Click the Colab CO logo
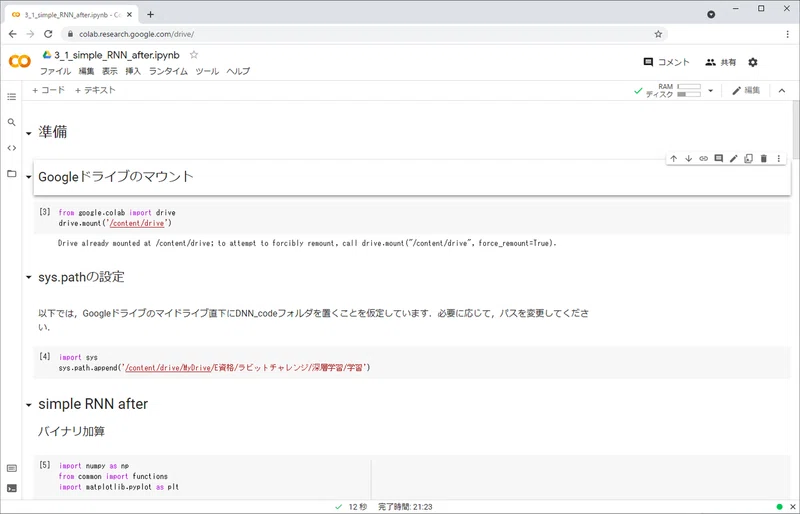 point(20,62)
